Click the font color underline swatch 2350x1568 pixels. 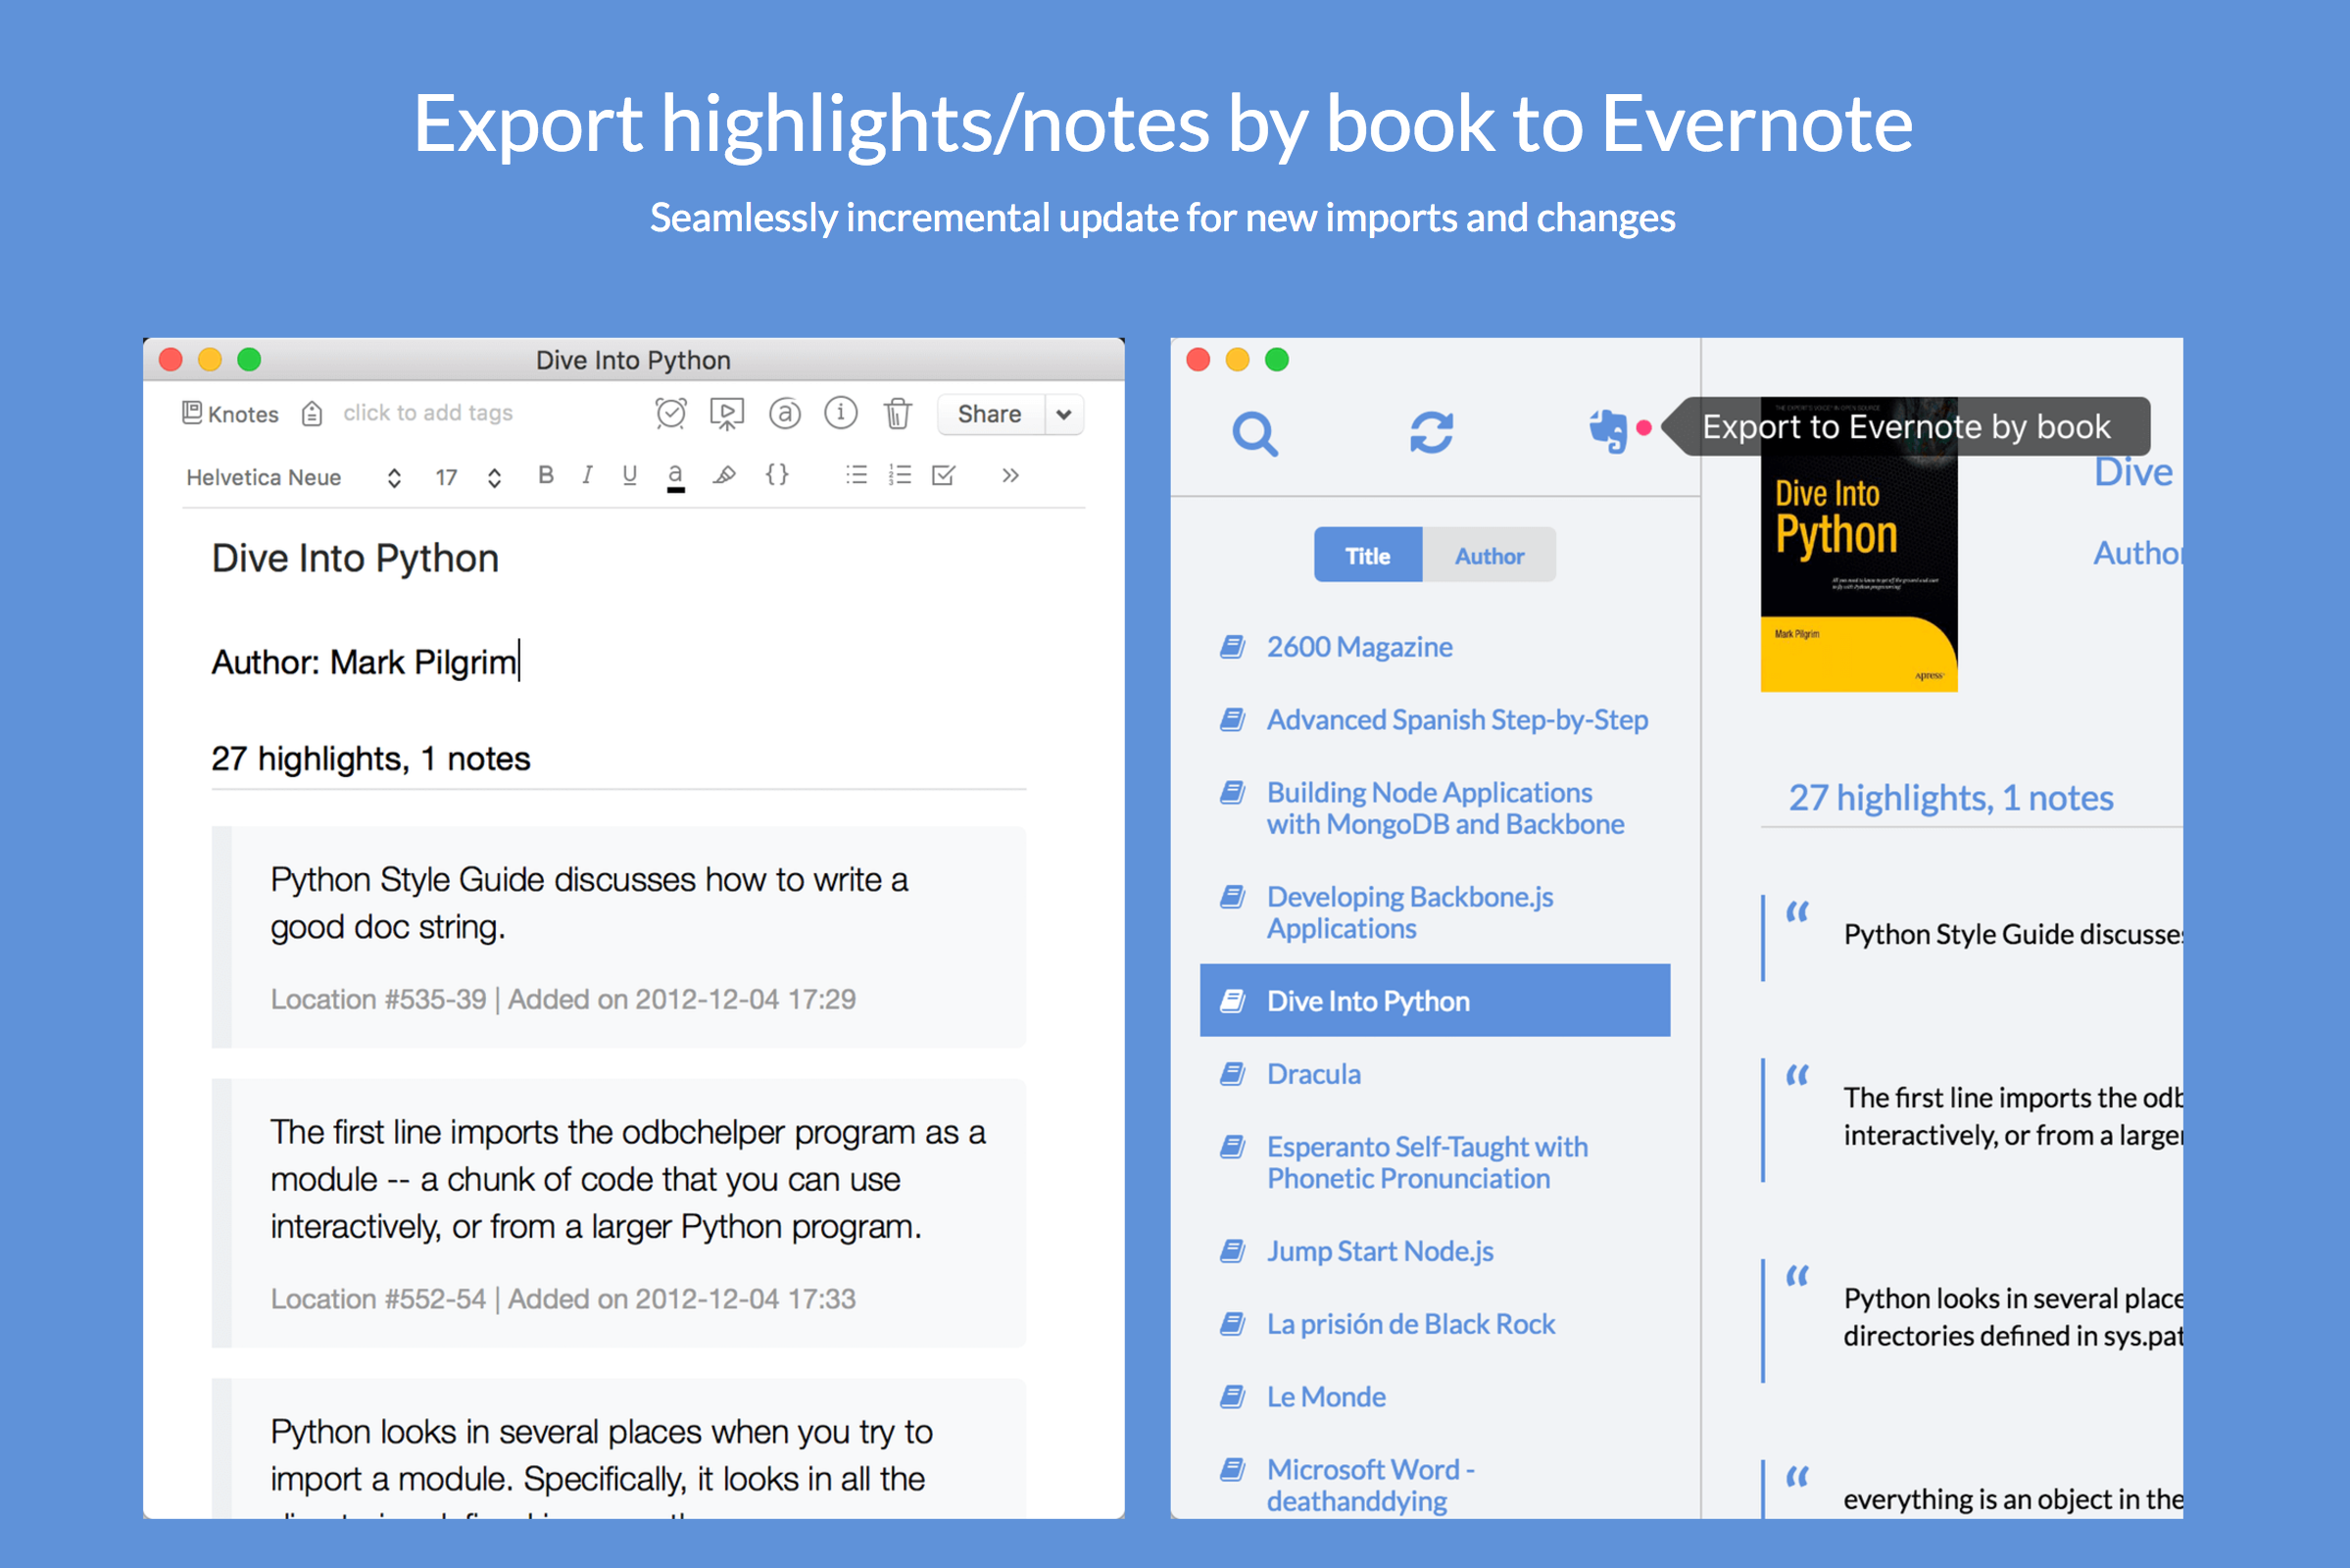tap(676, 477)
